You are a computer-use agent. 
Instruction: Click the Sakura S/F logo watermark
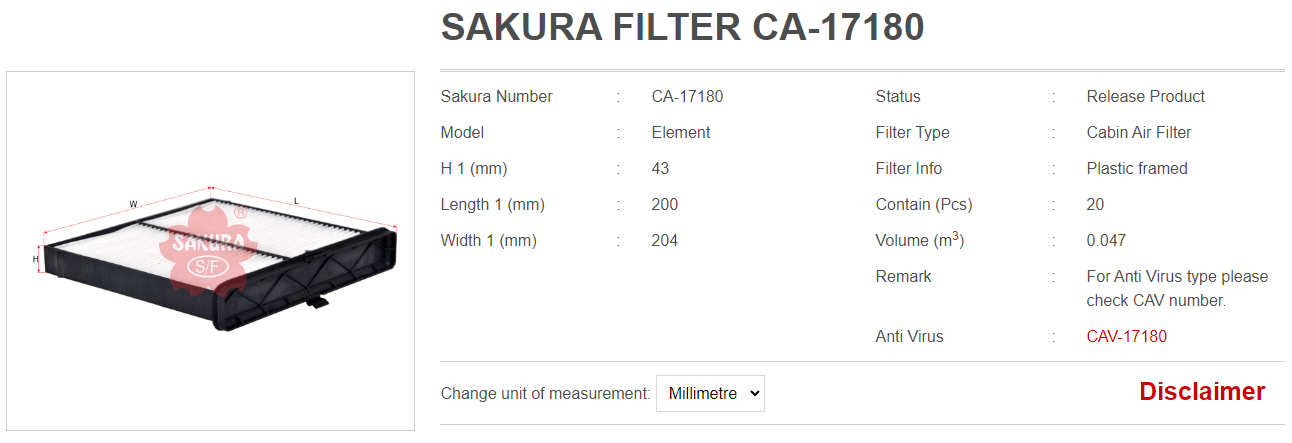tap(210, 249)
